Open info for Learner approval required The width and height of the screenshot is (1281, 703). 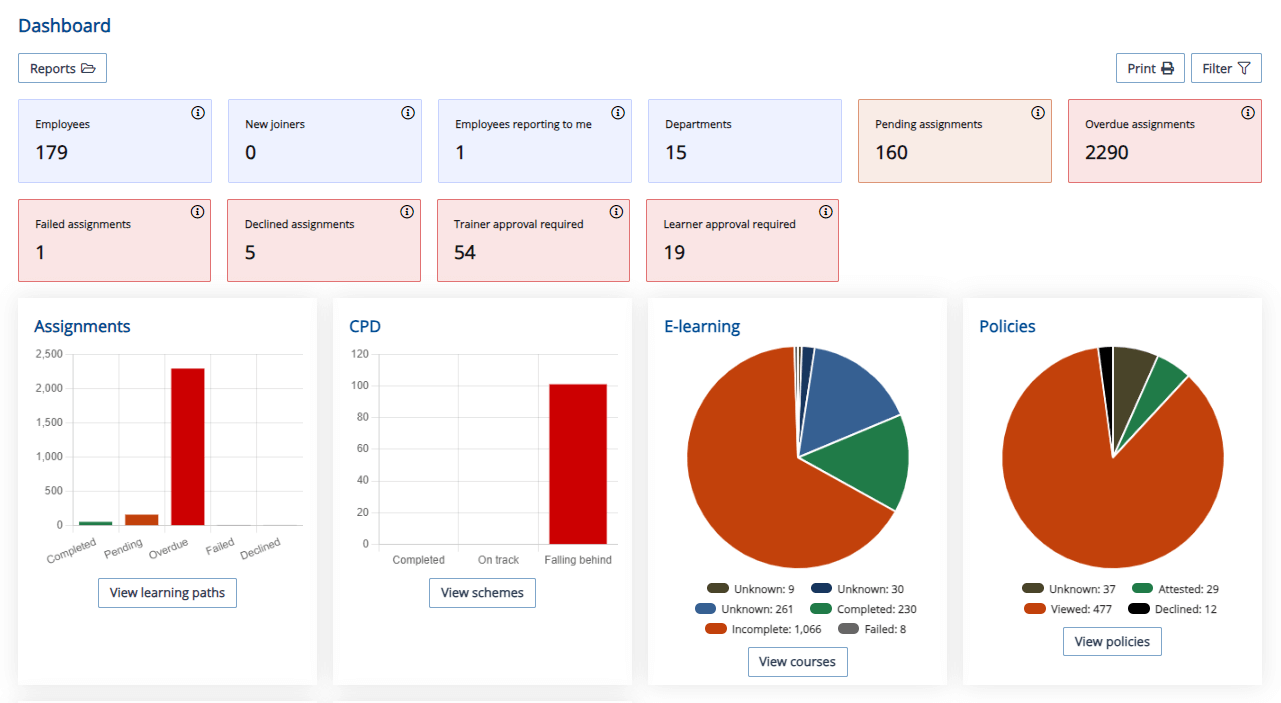coord(826,211)
